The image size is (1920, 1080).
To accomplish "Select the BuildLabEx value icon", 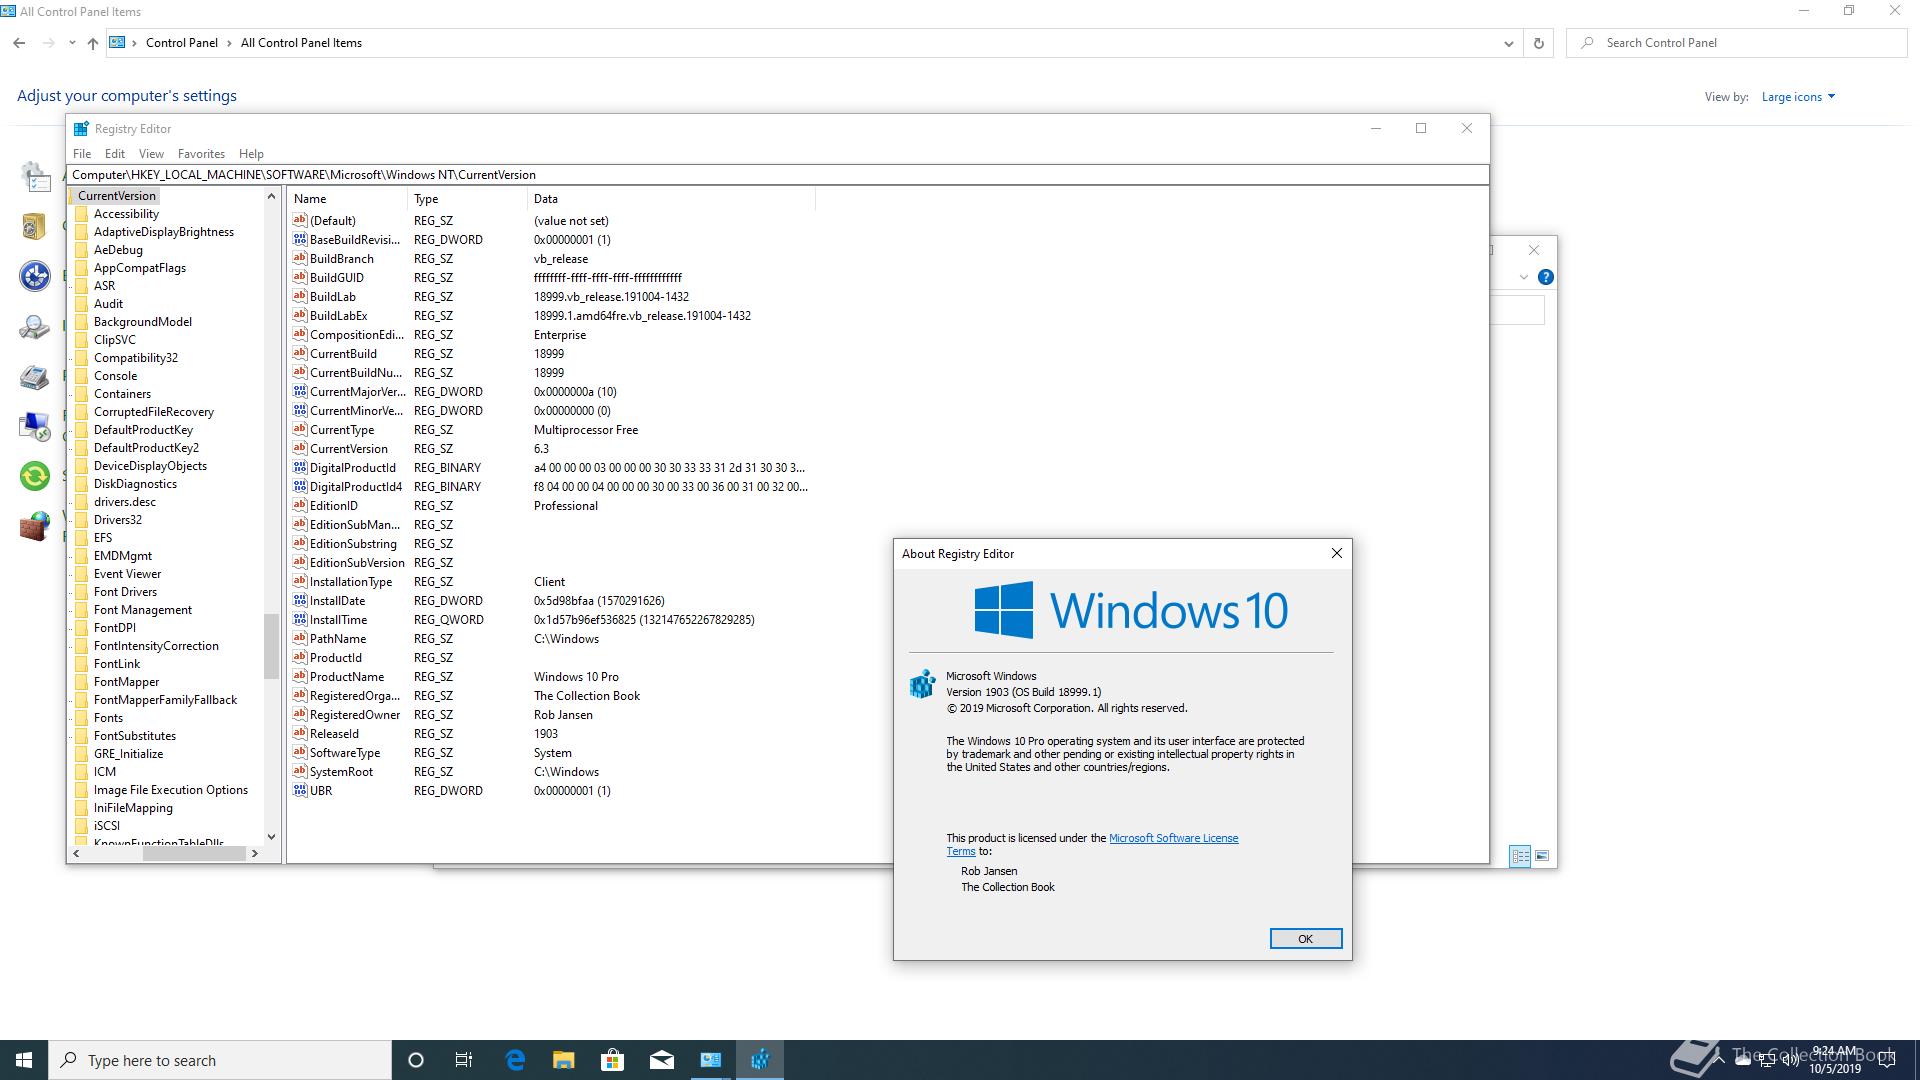I will pos(300,315).
